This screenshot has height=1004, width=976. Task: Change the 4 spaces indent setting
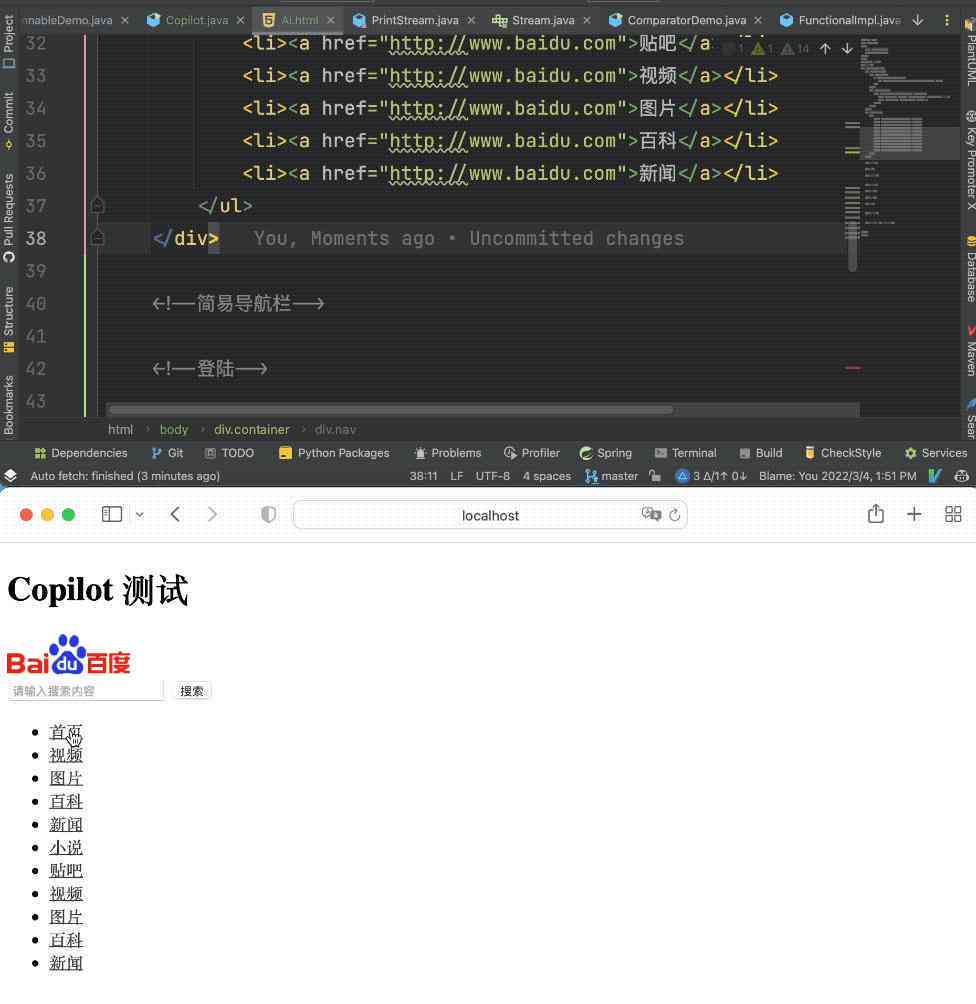pyautogui.click(x=546, y=476)
